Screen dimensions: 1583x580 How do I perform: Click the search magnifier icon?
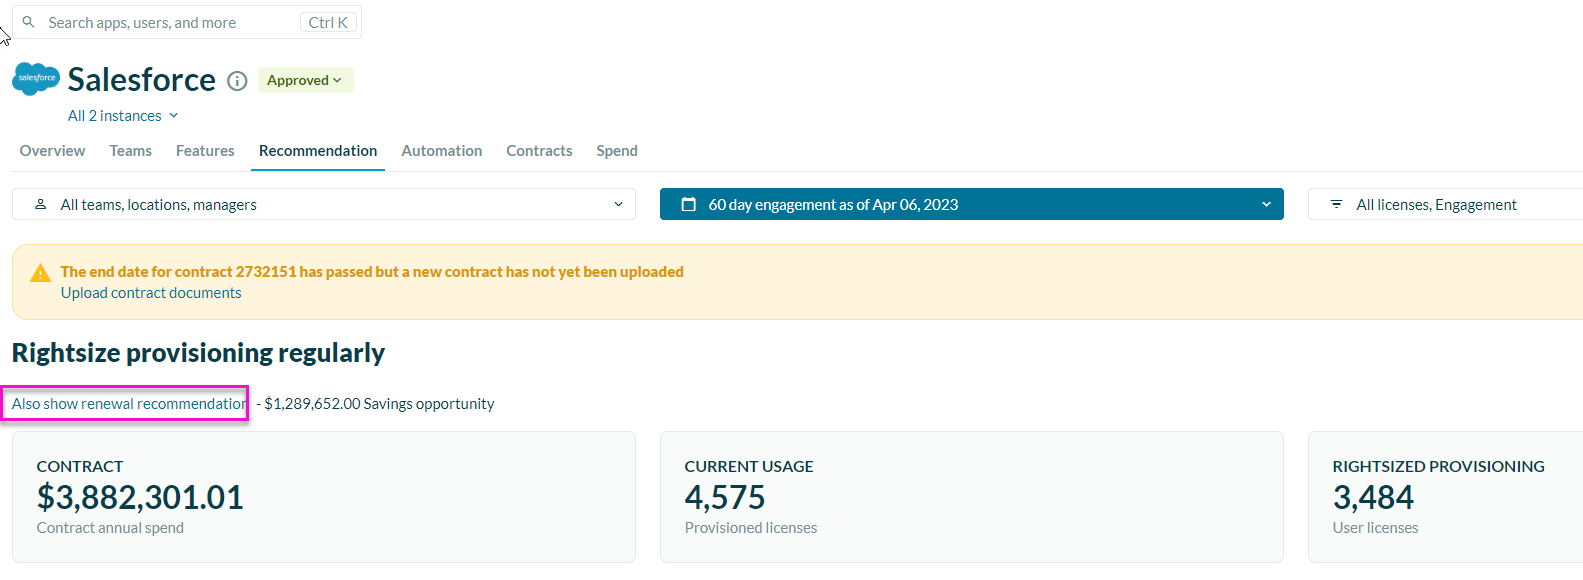click(29, 22)
